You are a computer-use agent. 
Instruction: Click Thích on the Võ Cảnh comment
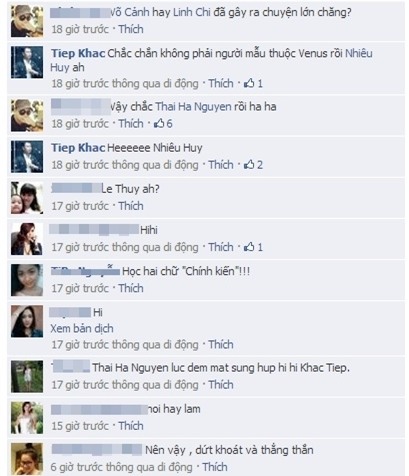pos(131,29)
